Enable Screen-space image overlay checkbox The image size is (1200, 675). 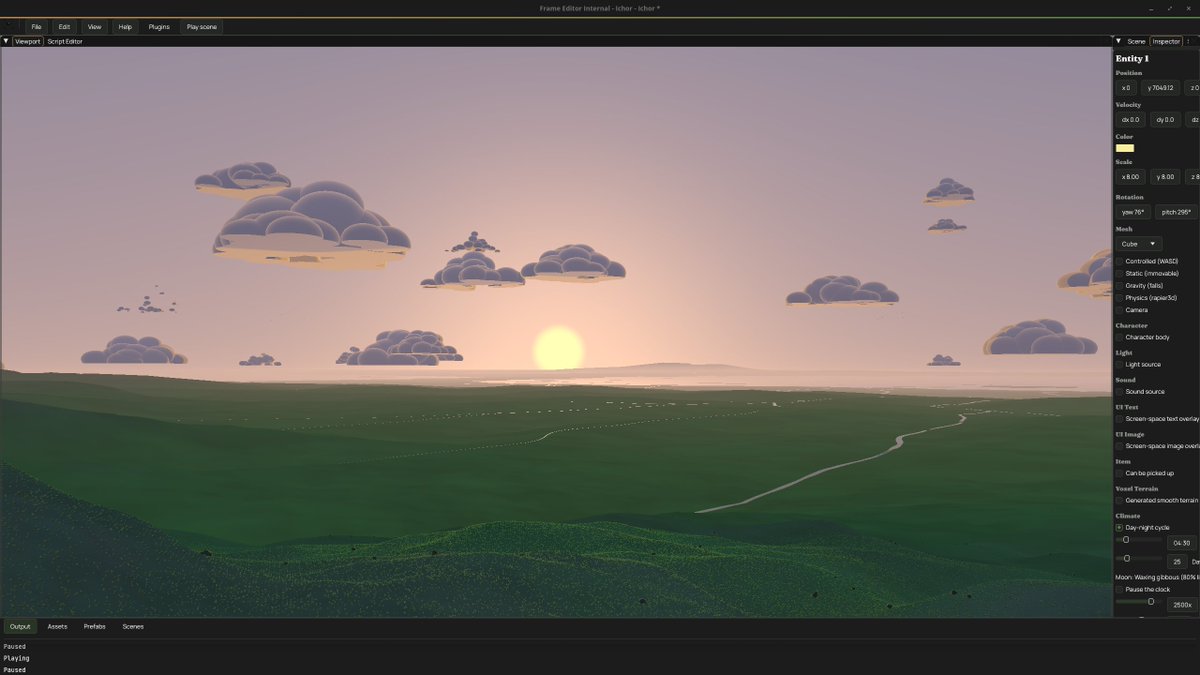1119,446
